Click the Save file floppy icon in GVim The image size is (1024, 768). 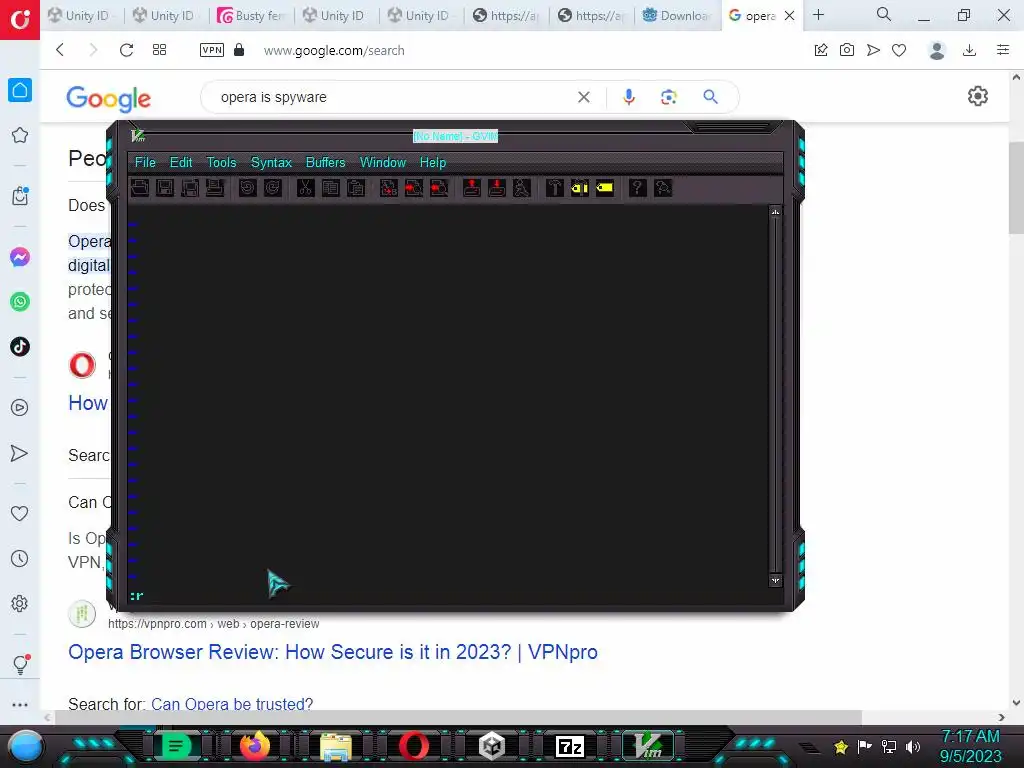(165, 188)
